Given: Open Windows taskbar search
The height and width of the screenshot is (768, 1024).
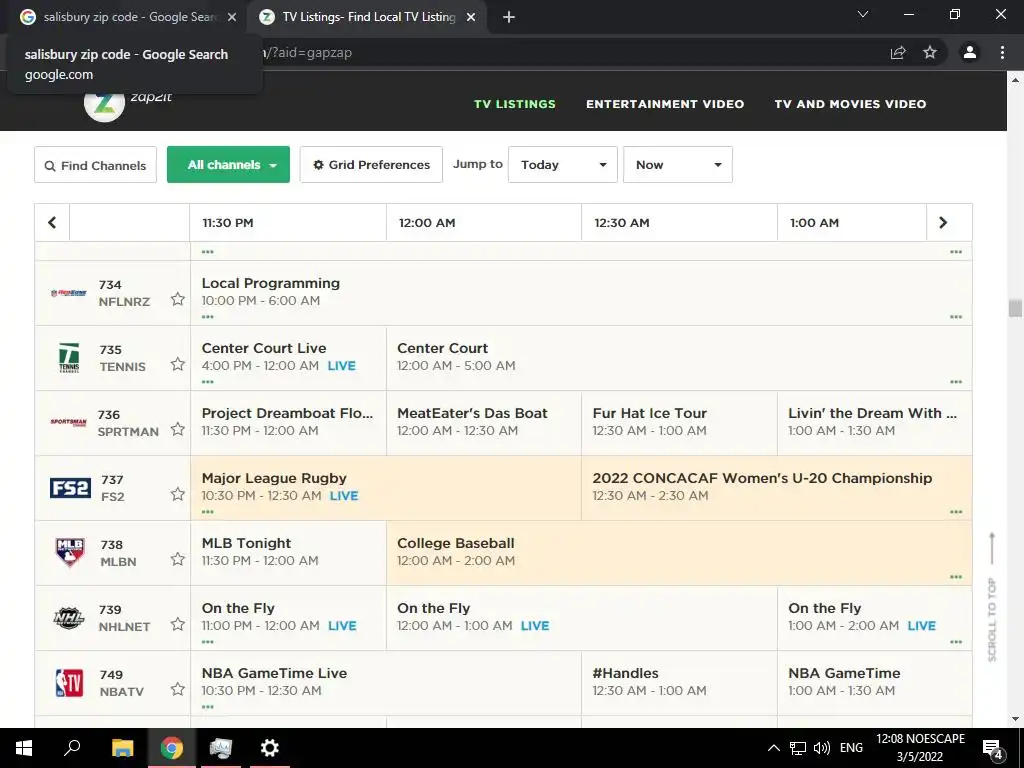Looking at the screenshot, I should (x=72, y=748).
